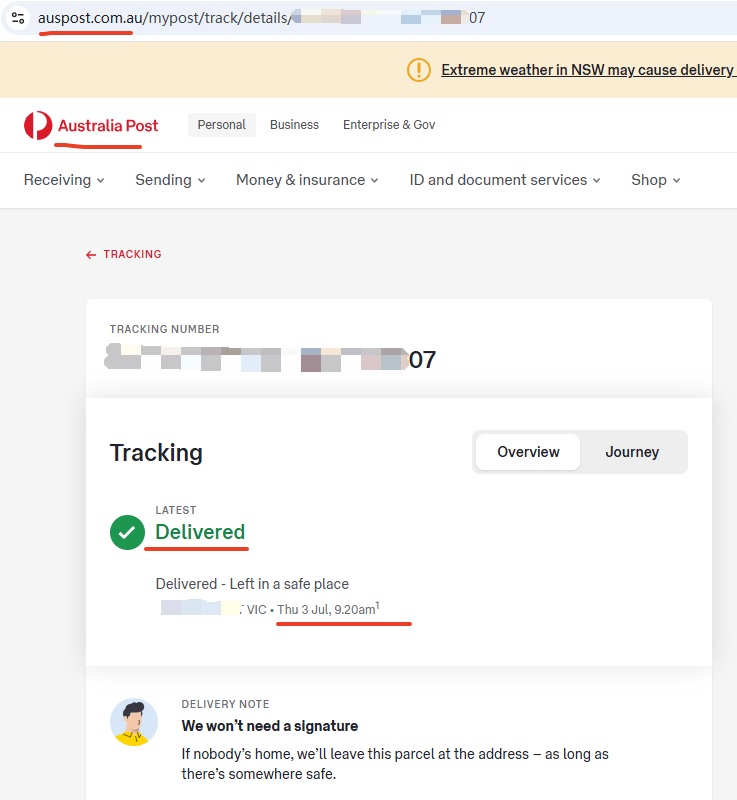Select the Personal tab
This screenshot has height=800, width=737.
(221, 125)
